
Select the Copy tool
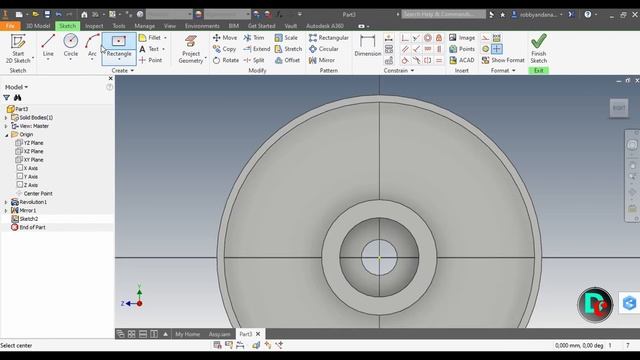(224, 49)
